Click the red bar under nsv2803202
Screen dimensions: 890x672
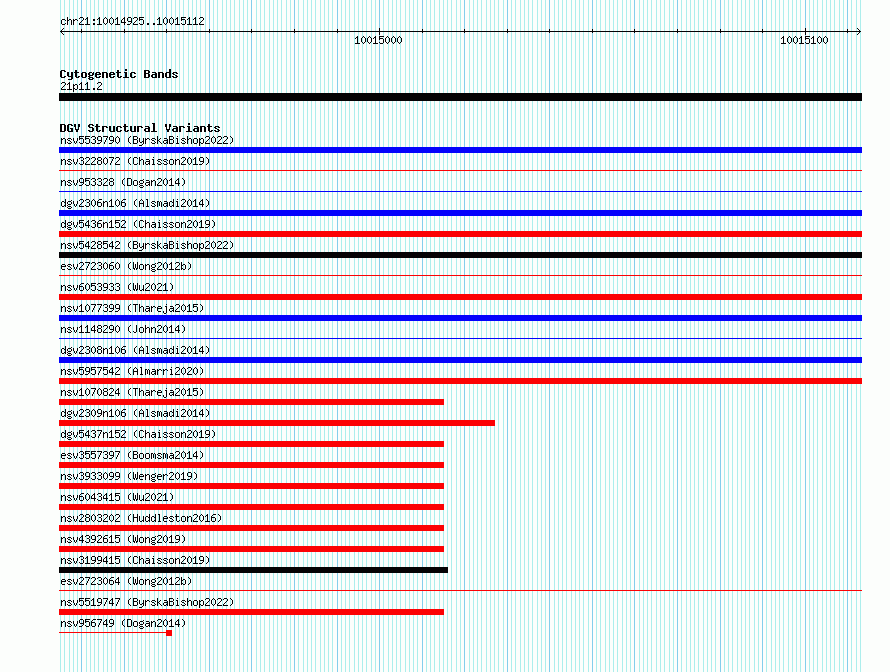point(251,528)
